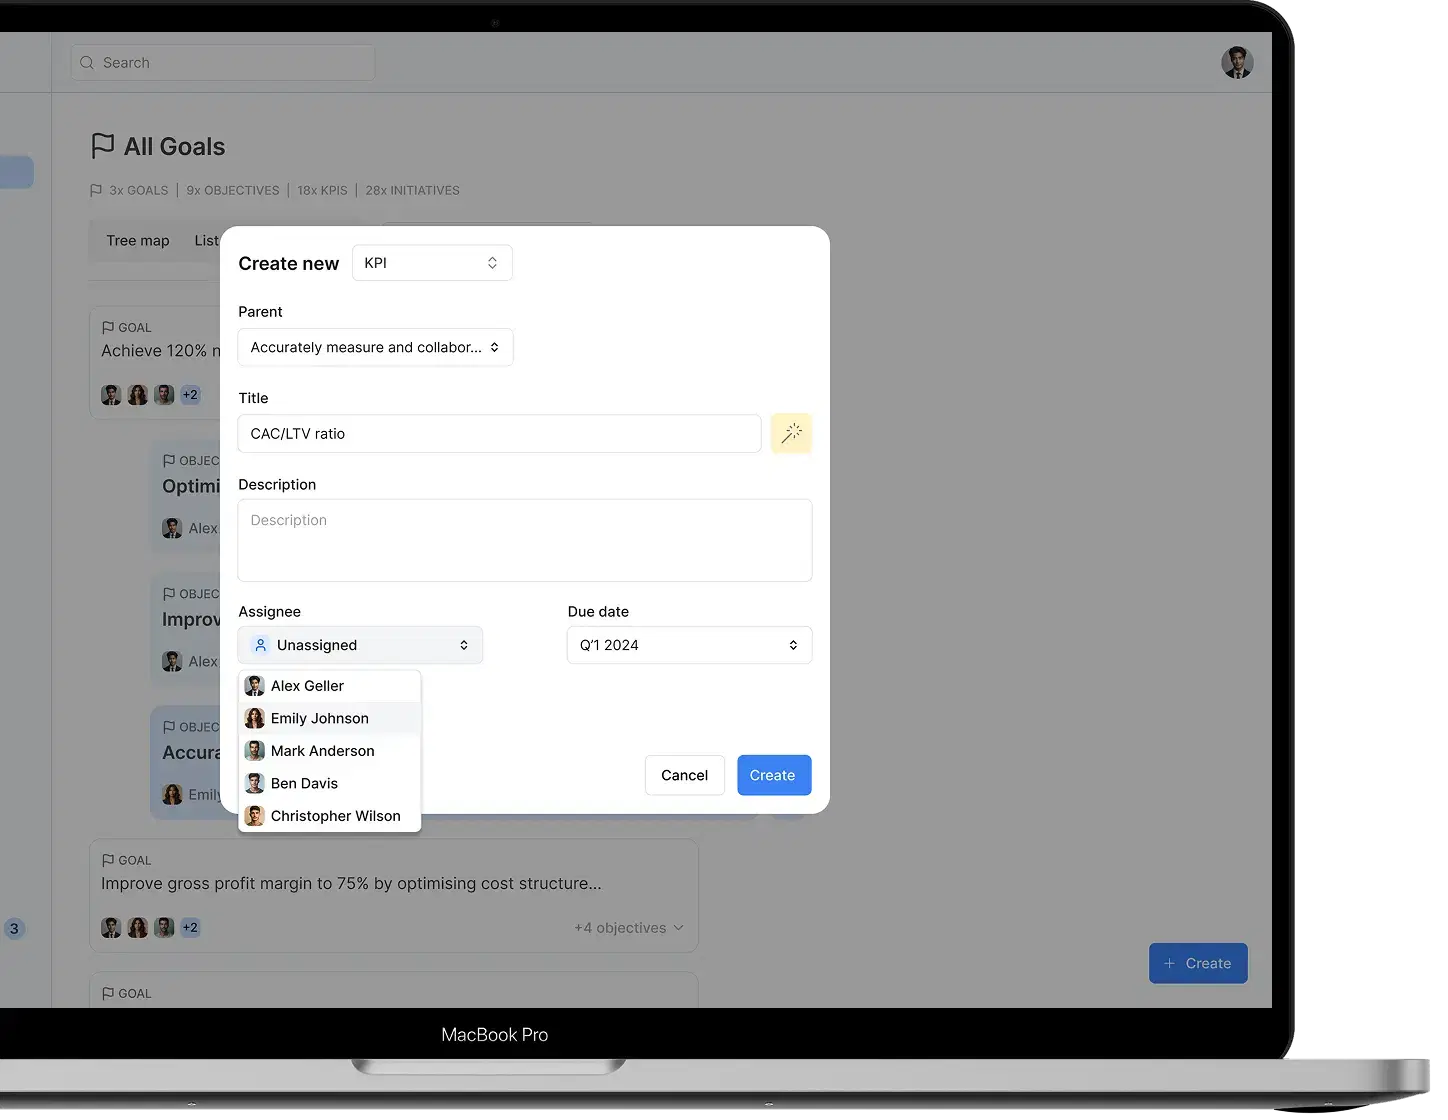This screenshot has height=1120, width=1448.
Task: Click the plus icon in blue Create button
Action: [x=1169, y=964]
